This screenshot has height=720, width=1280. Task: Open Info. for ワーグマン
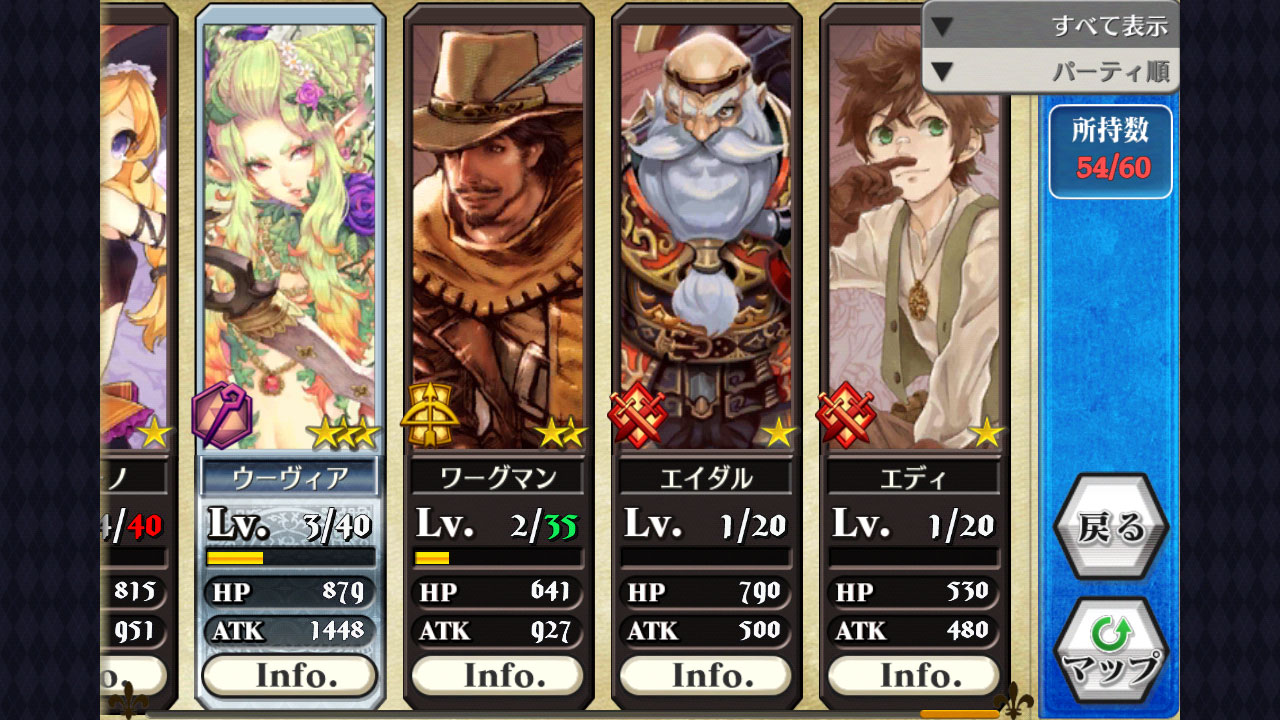tap(498, 676)
